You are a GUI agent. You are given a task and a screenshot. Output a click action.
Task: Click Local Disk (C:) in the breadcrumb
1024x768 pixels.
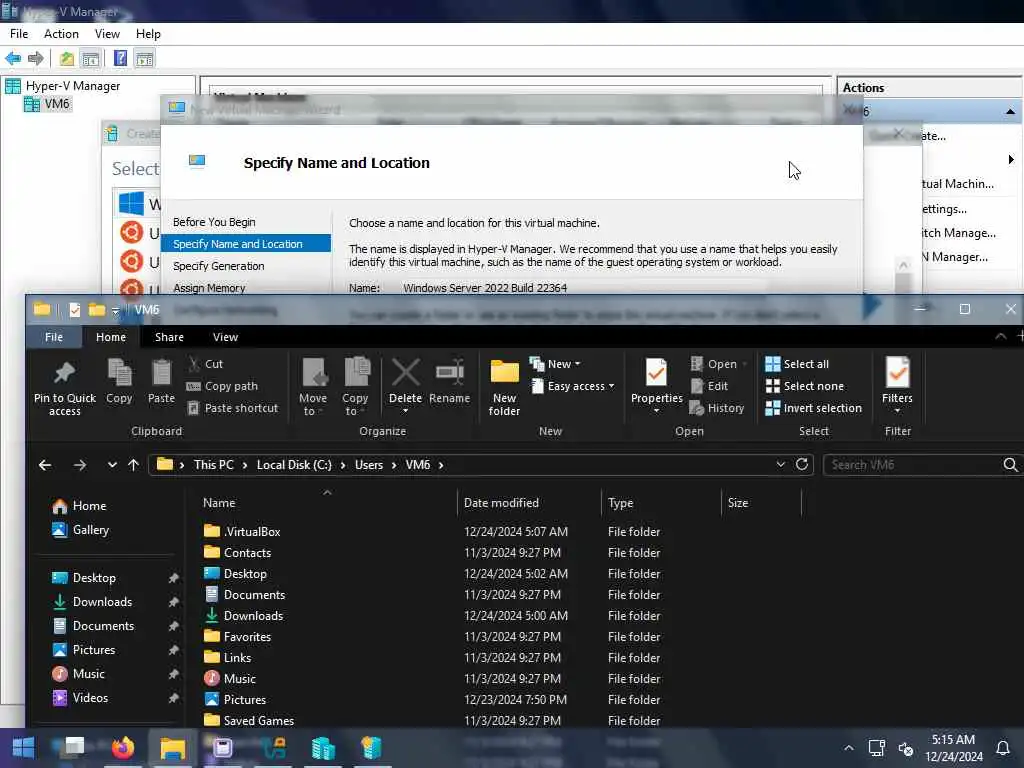click(x=294, y=465)
